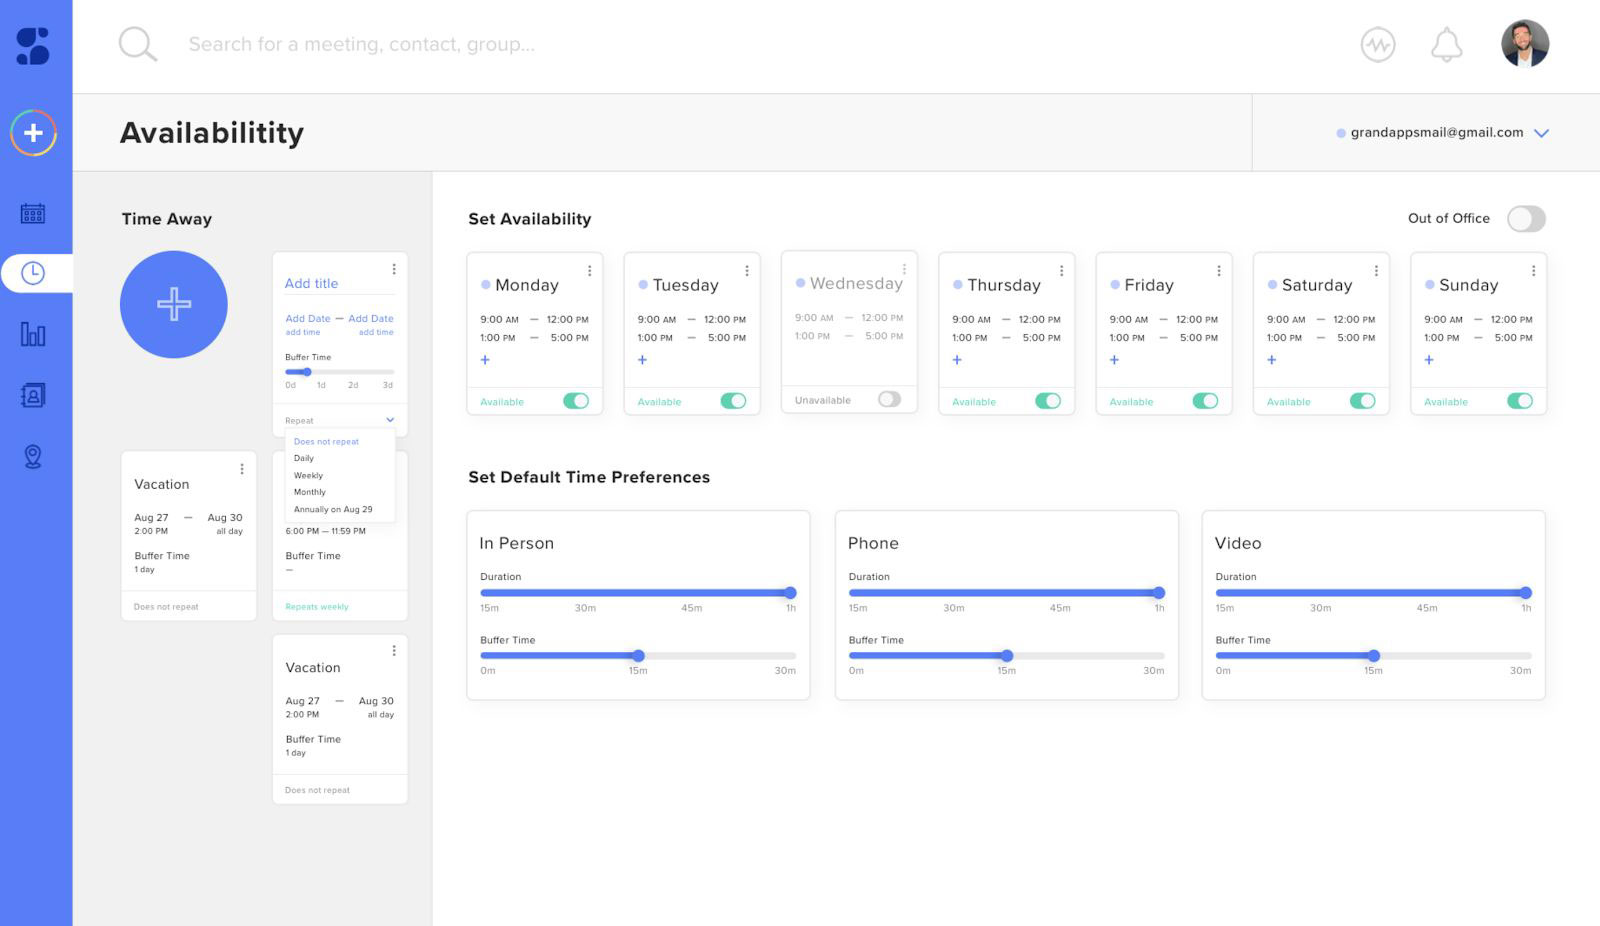Image resolution: width=1600 pixels, height=926 pixels.
Task: Click the activity pulse icon in header
Action: [x=1378, y=44]
